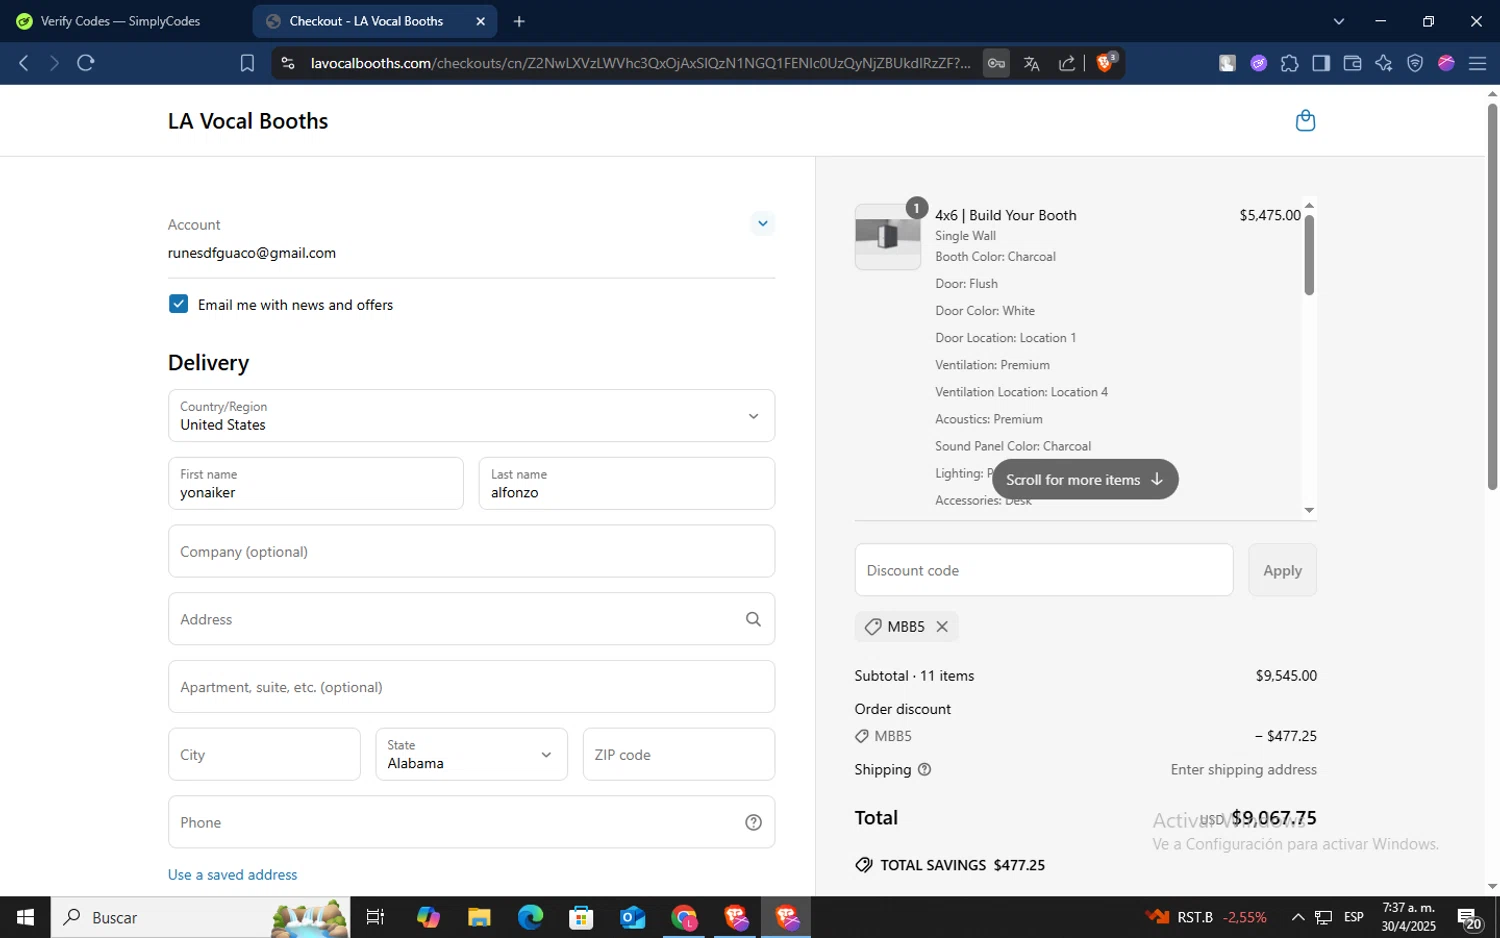Close the Checkout browser tab
The width and height of the screenshot is (1500, 938).
[480, 21]
